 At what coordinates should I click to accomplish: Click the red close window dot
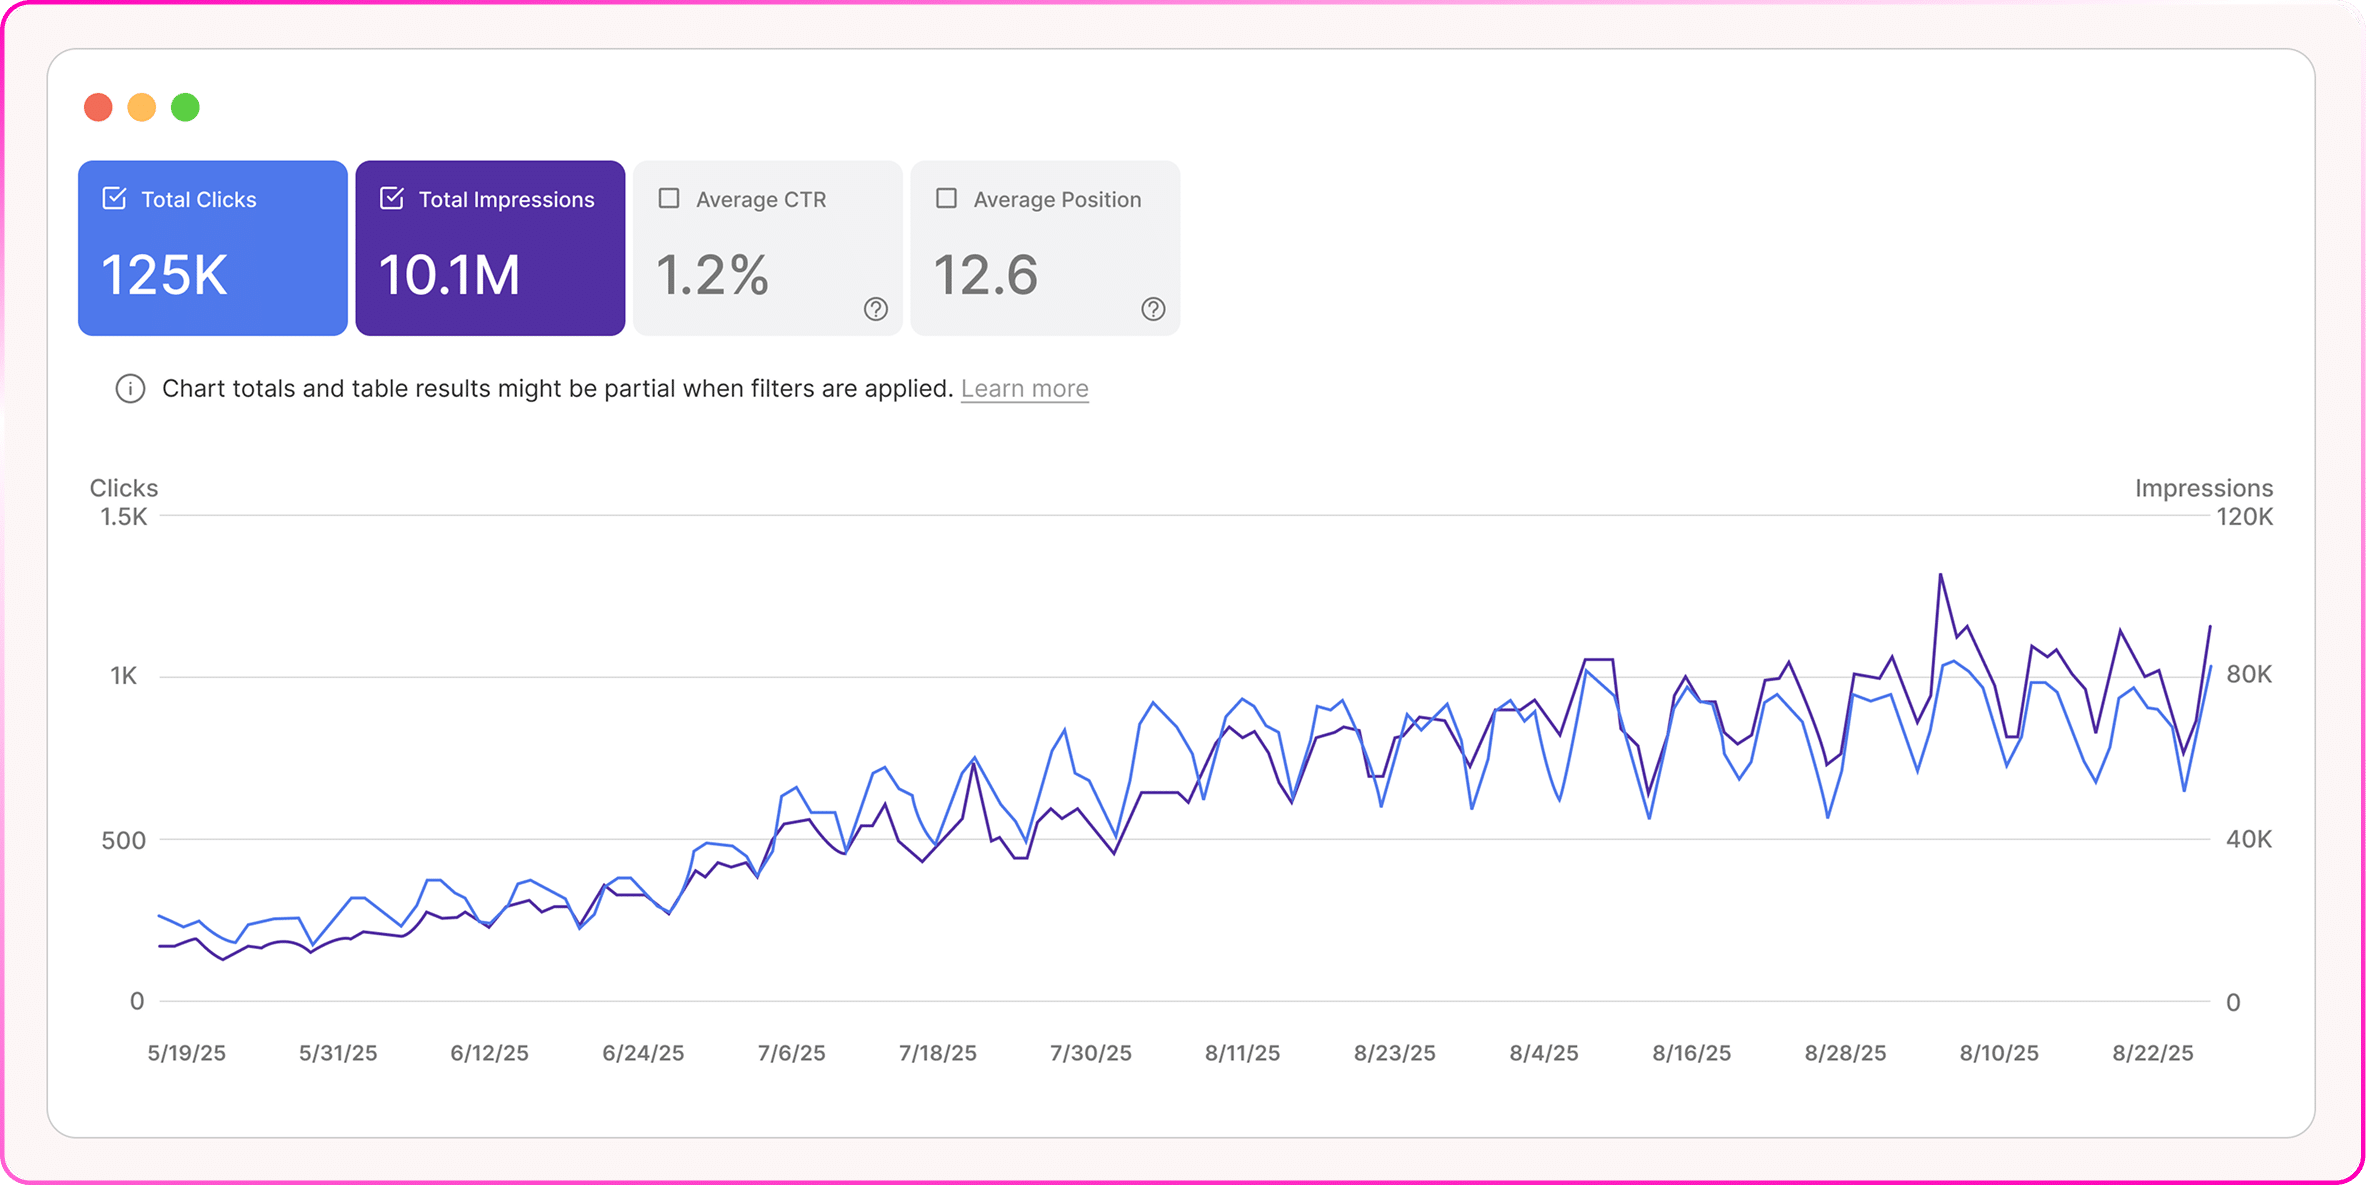98,107
